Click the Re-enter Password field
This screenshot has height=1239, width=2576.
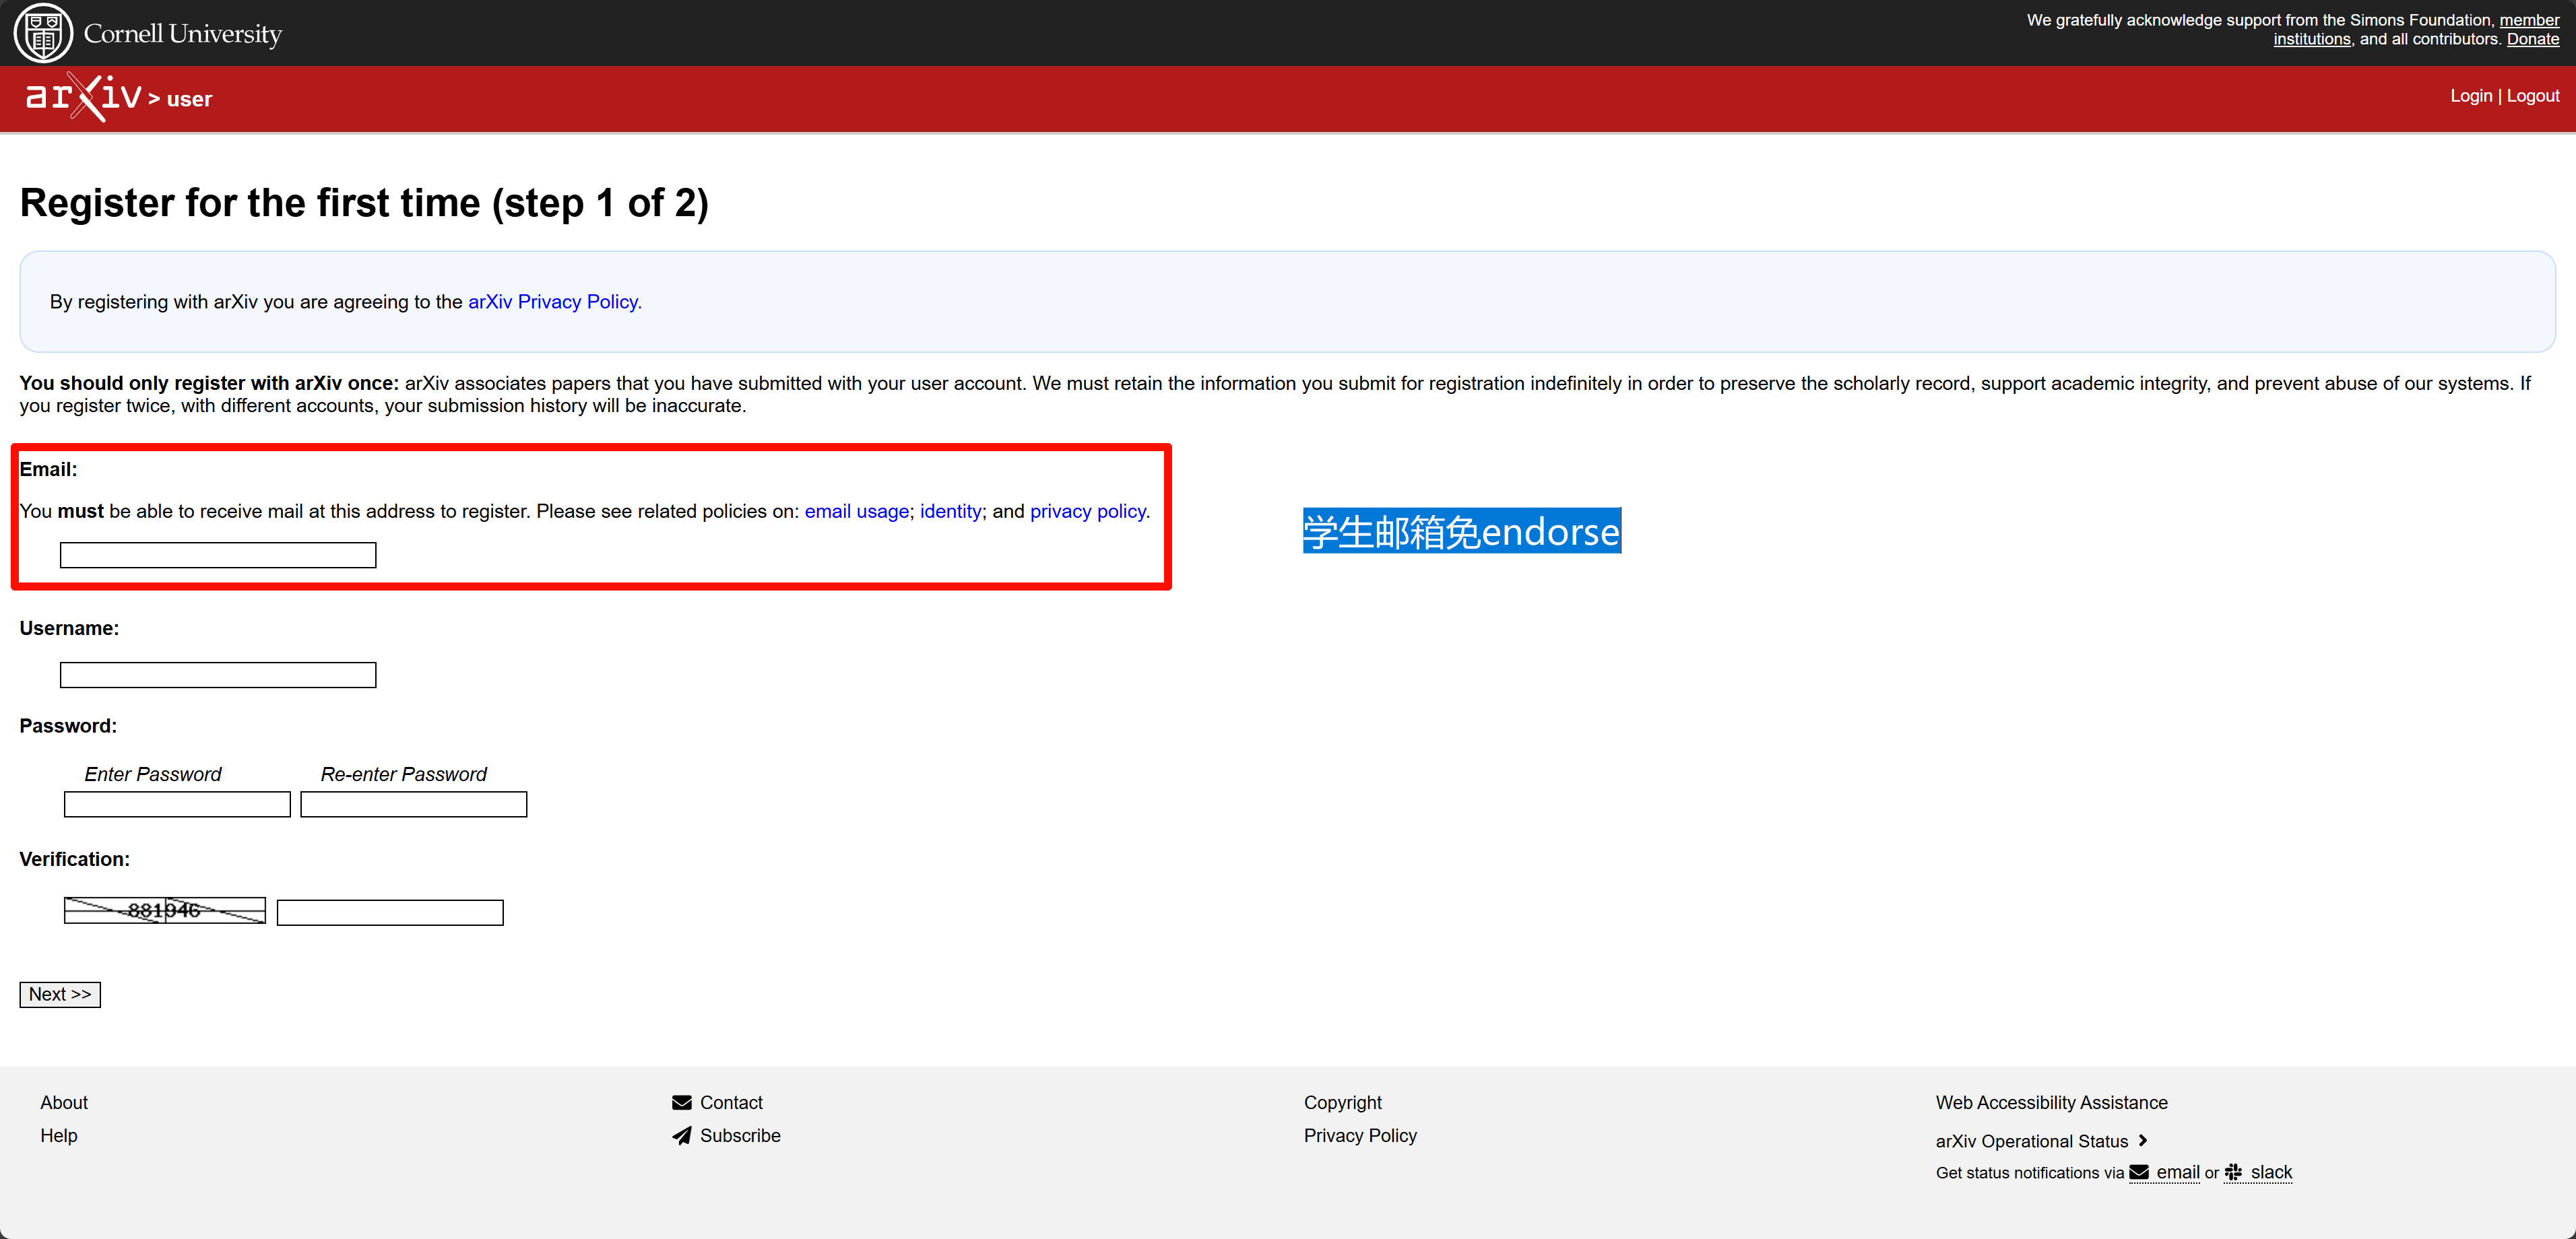413,804
